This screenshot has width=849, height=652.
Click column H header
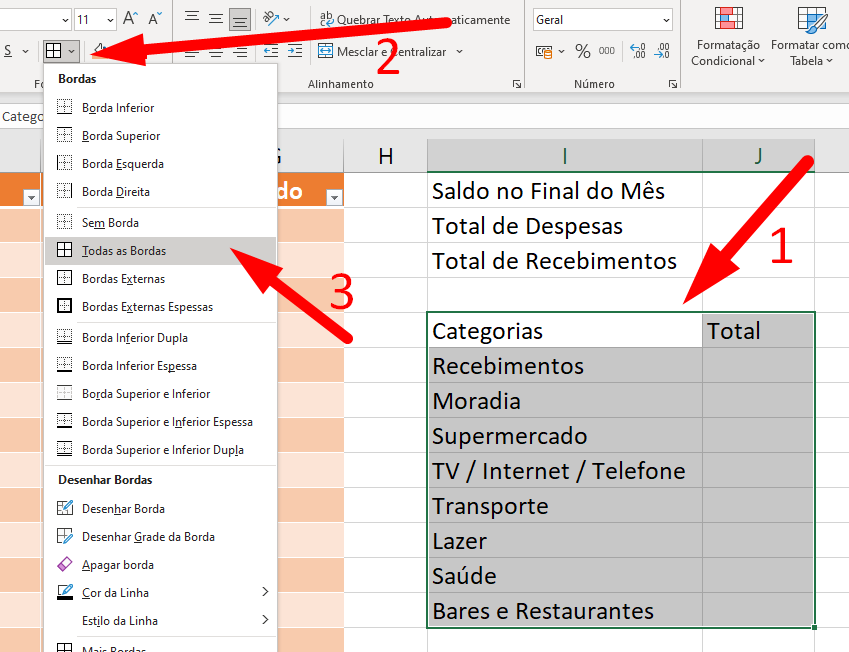pyautogui.click(x=386, y=157)
